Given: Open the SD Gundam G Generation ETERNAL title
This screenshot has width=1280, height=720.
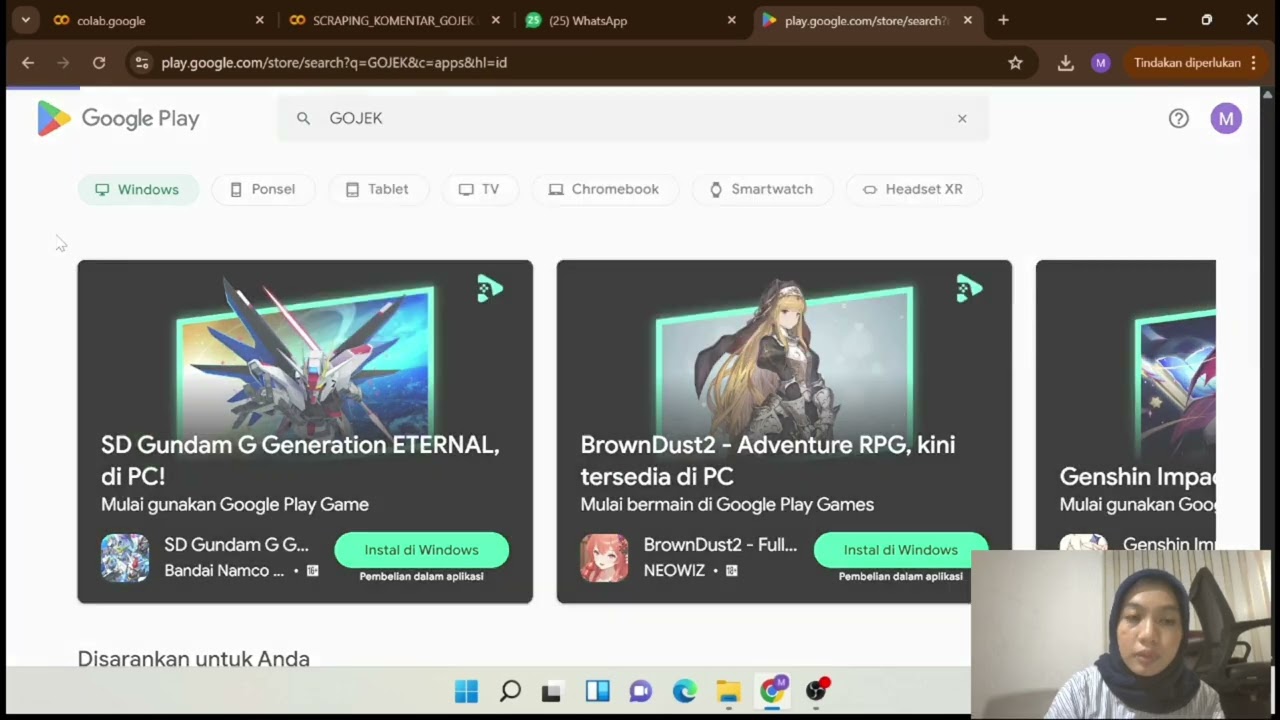Looking at the screenshot, I should (300, 460).
